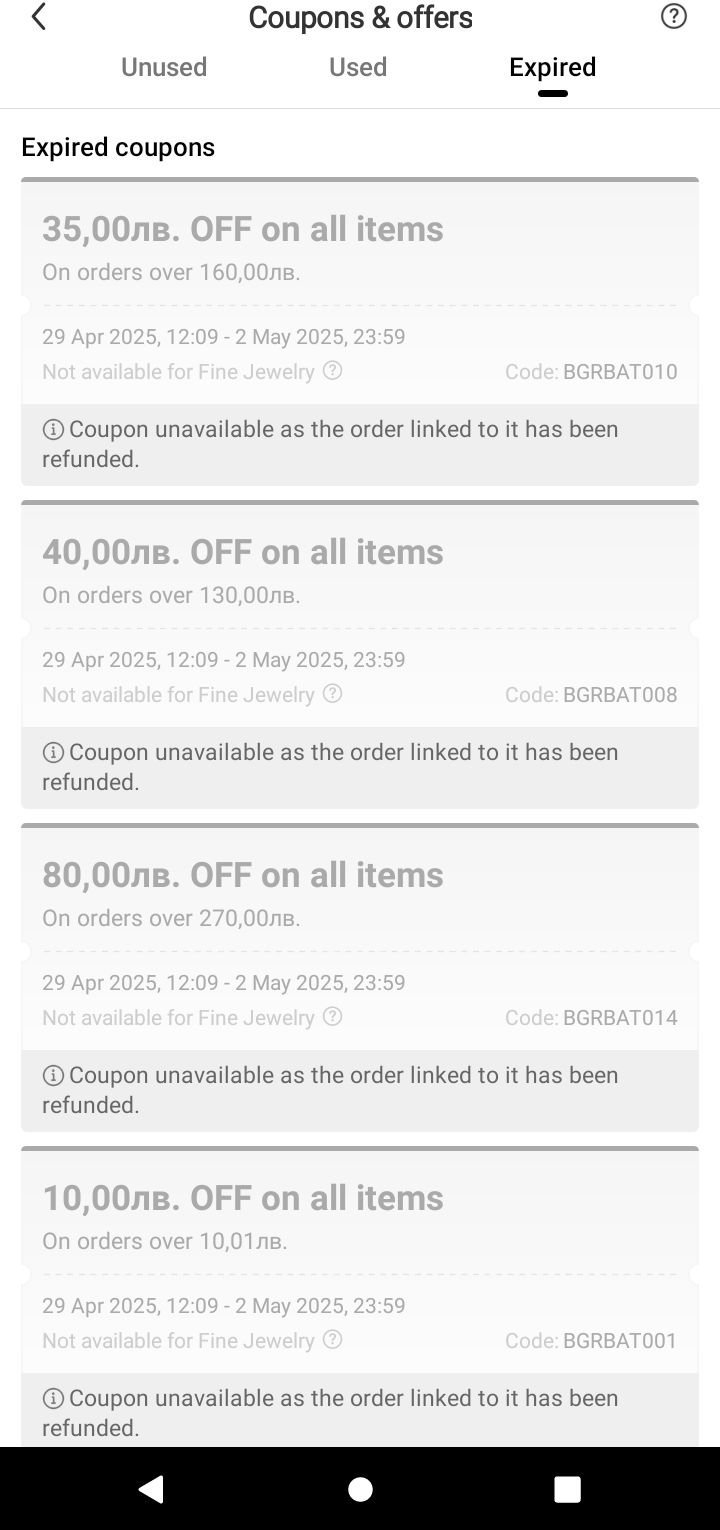Tap info icon on 40,00лв. coupon notice

pyautogui.click(x=53, y=753)
